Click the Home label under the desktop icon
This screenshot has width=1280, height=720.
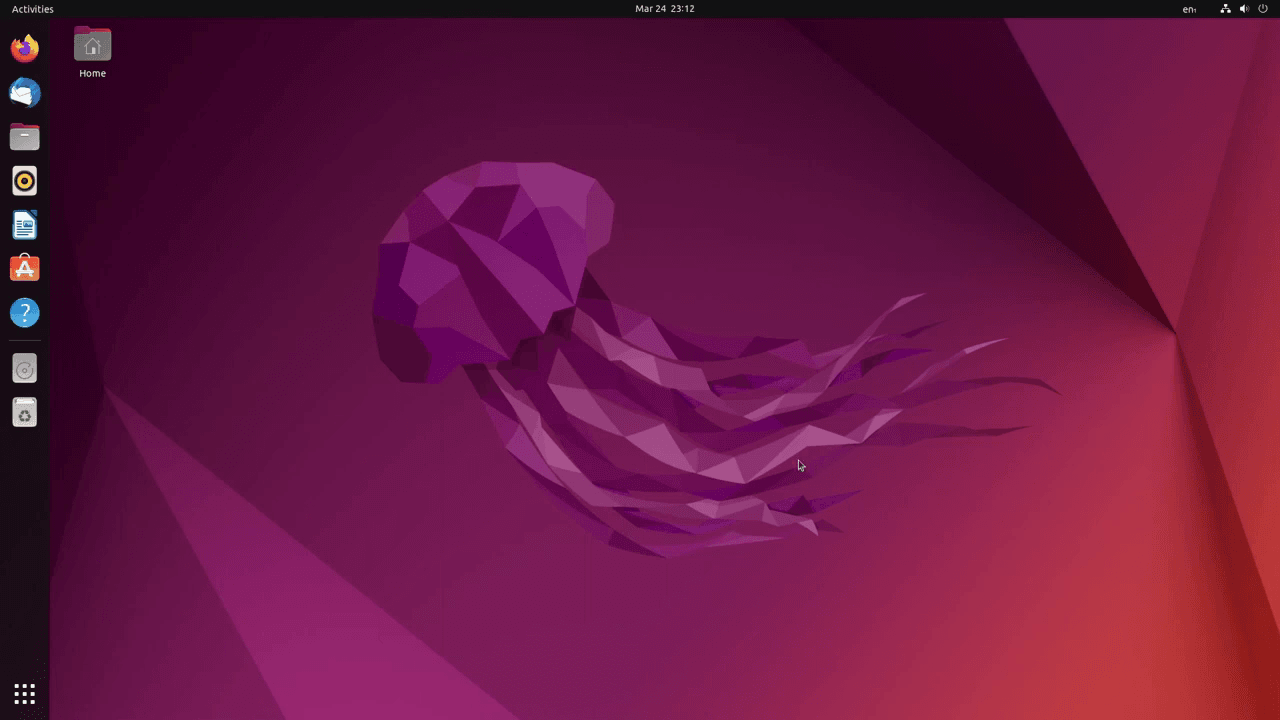click(92, 73)
